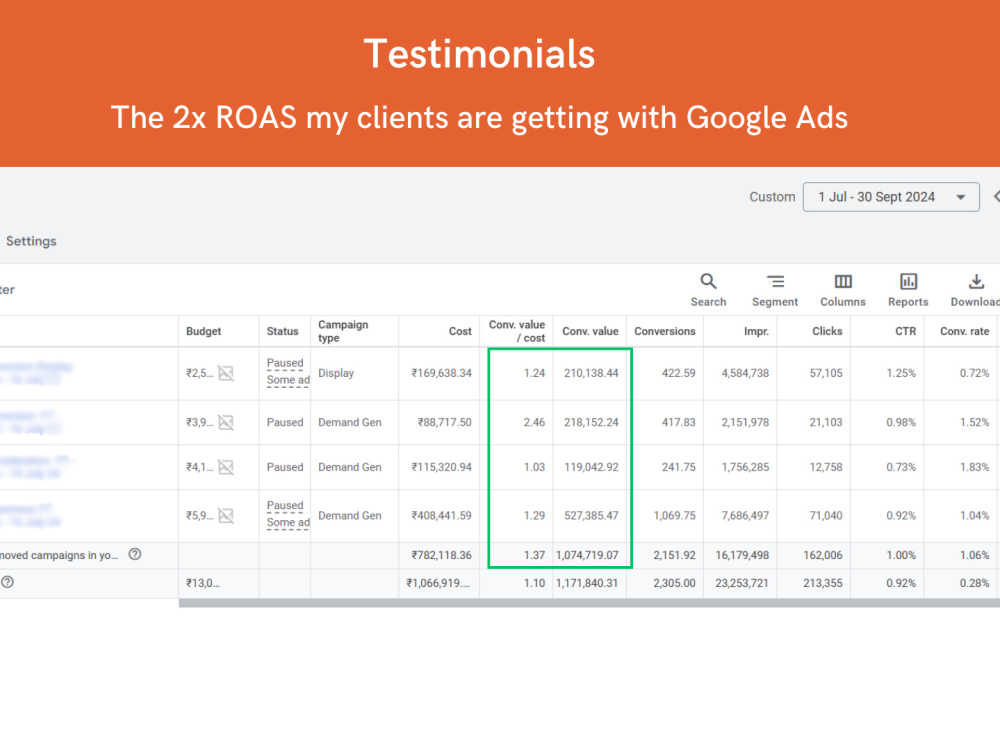
Task: Select the impressions value 4,584,738
Action: tap(745, 373)
